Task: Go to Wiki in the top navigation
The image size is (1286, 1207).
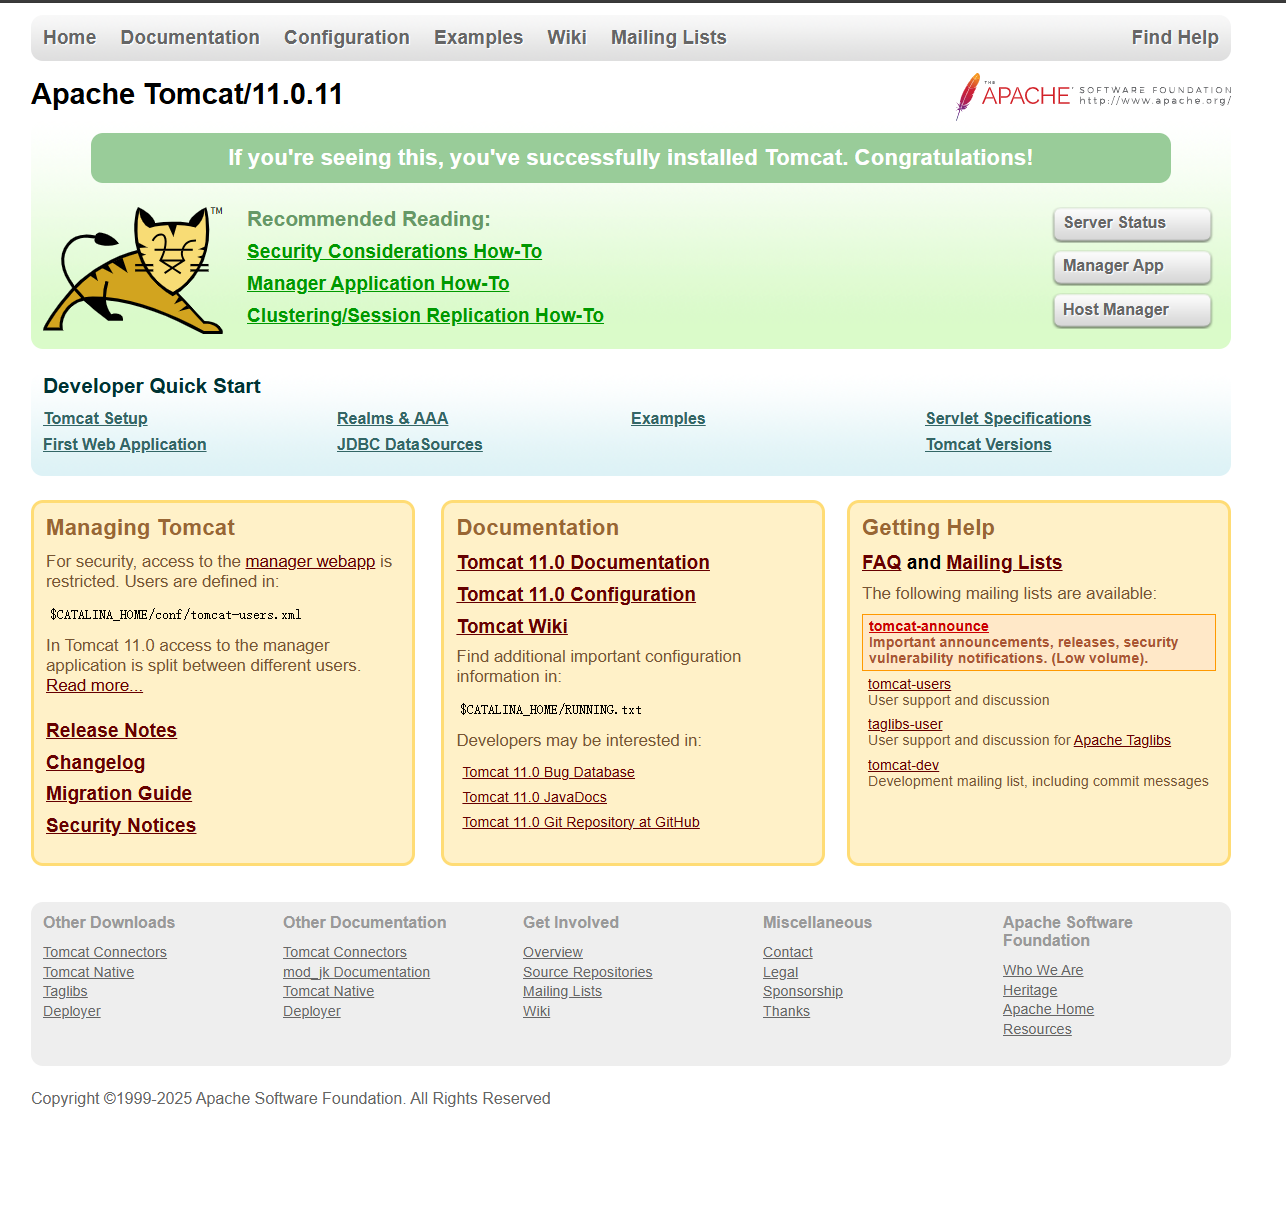Action: coord(567,37)
